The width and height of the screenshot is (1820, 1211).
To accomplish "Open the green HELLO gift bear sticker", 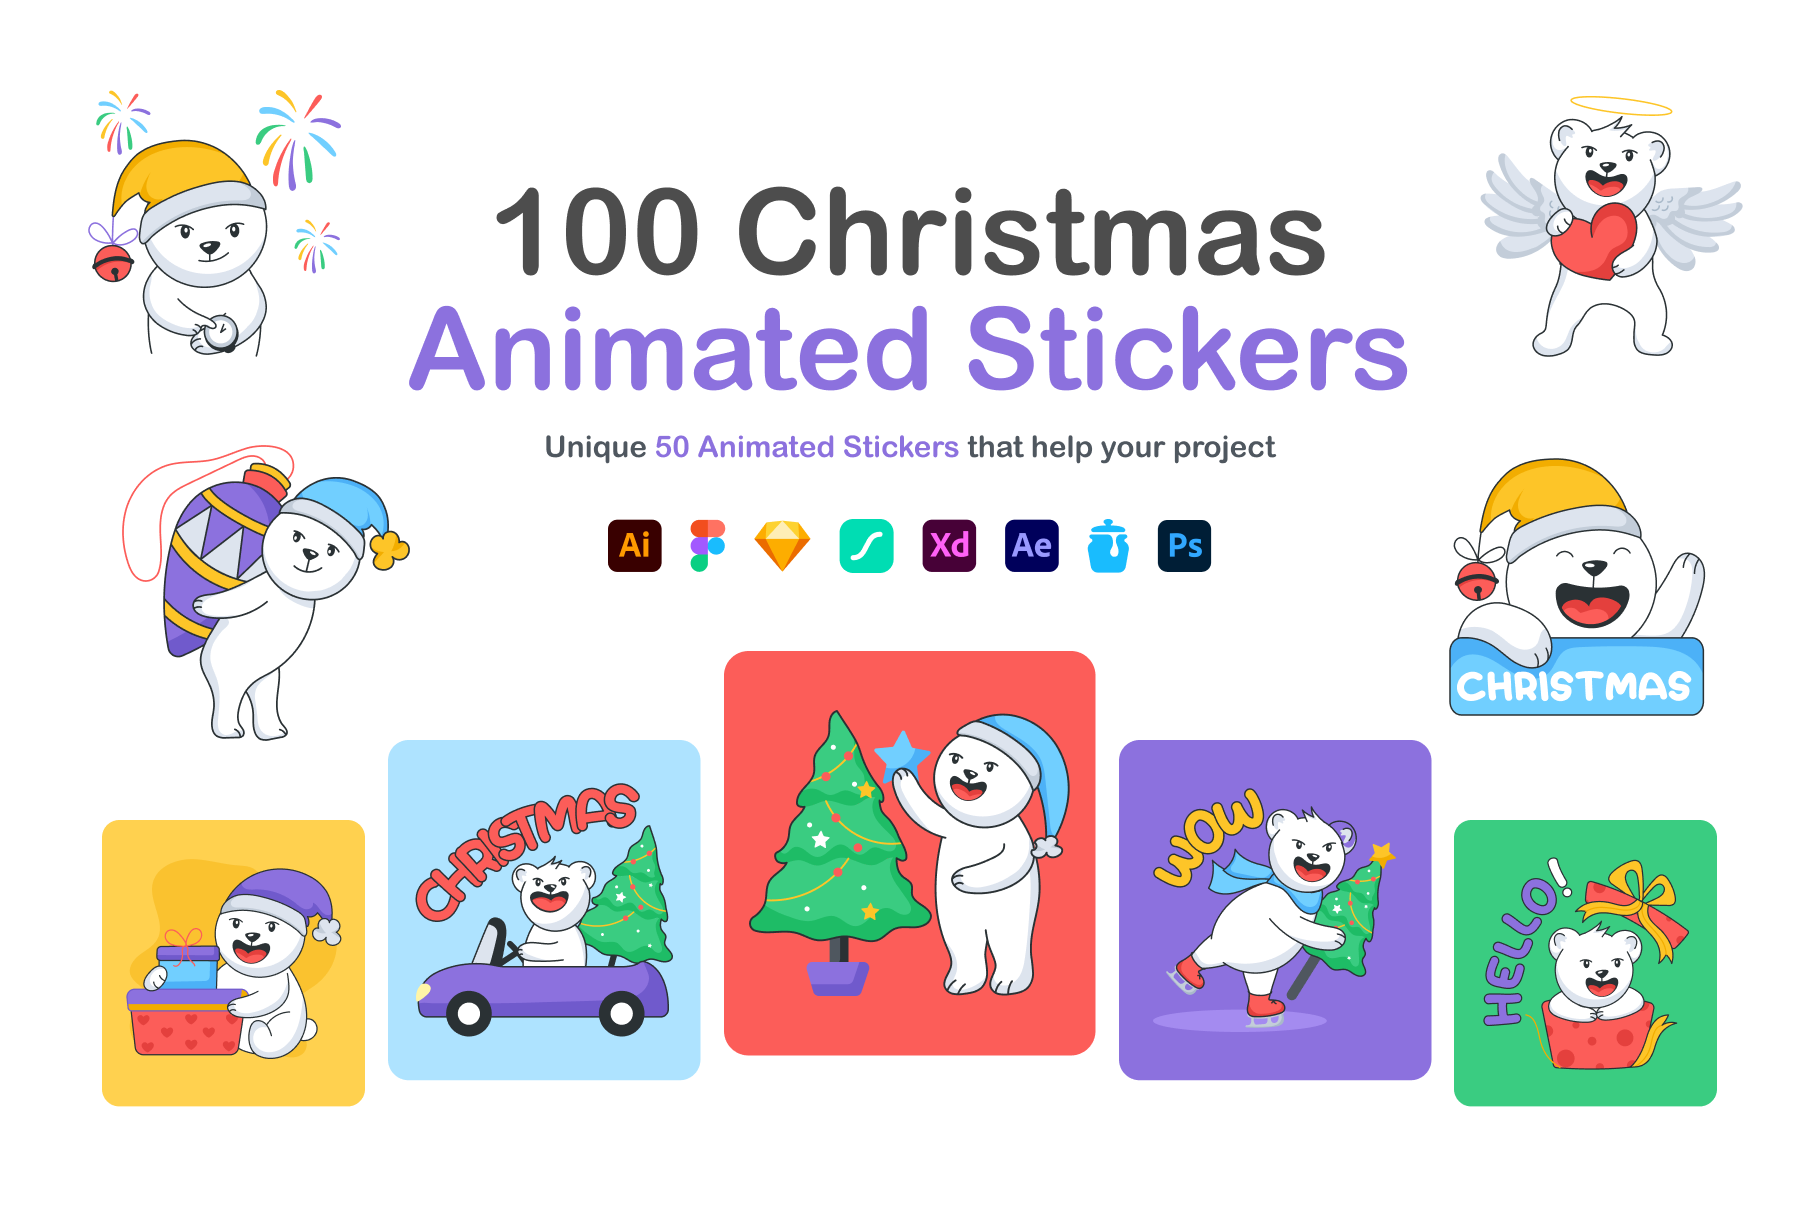I will [1585, 963].
